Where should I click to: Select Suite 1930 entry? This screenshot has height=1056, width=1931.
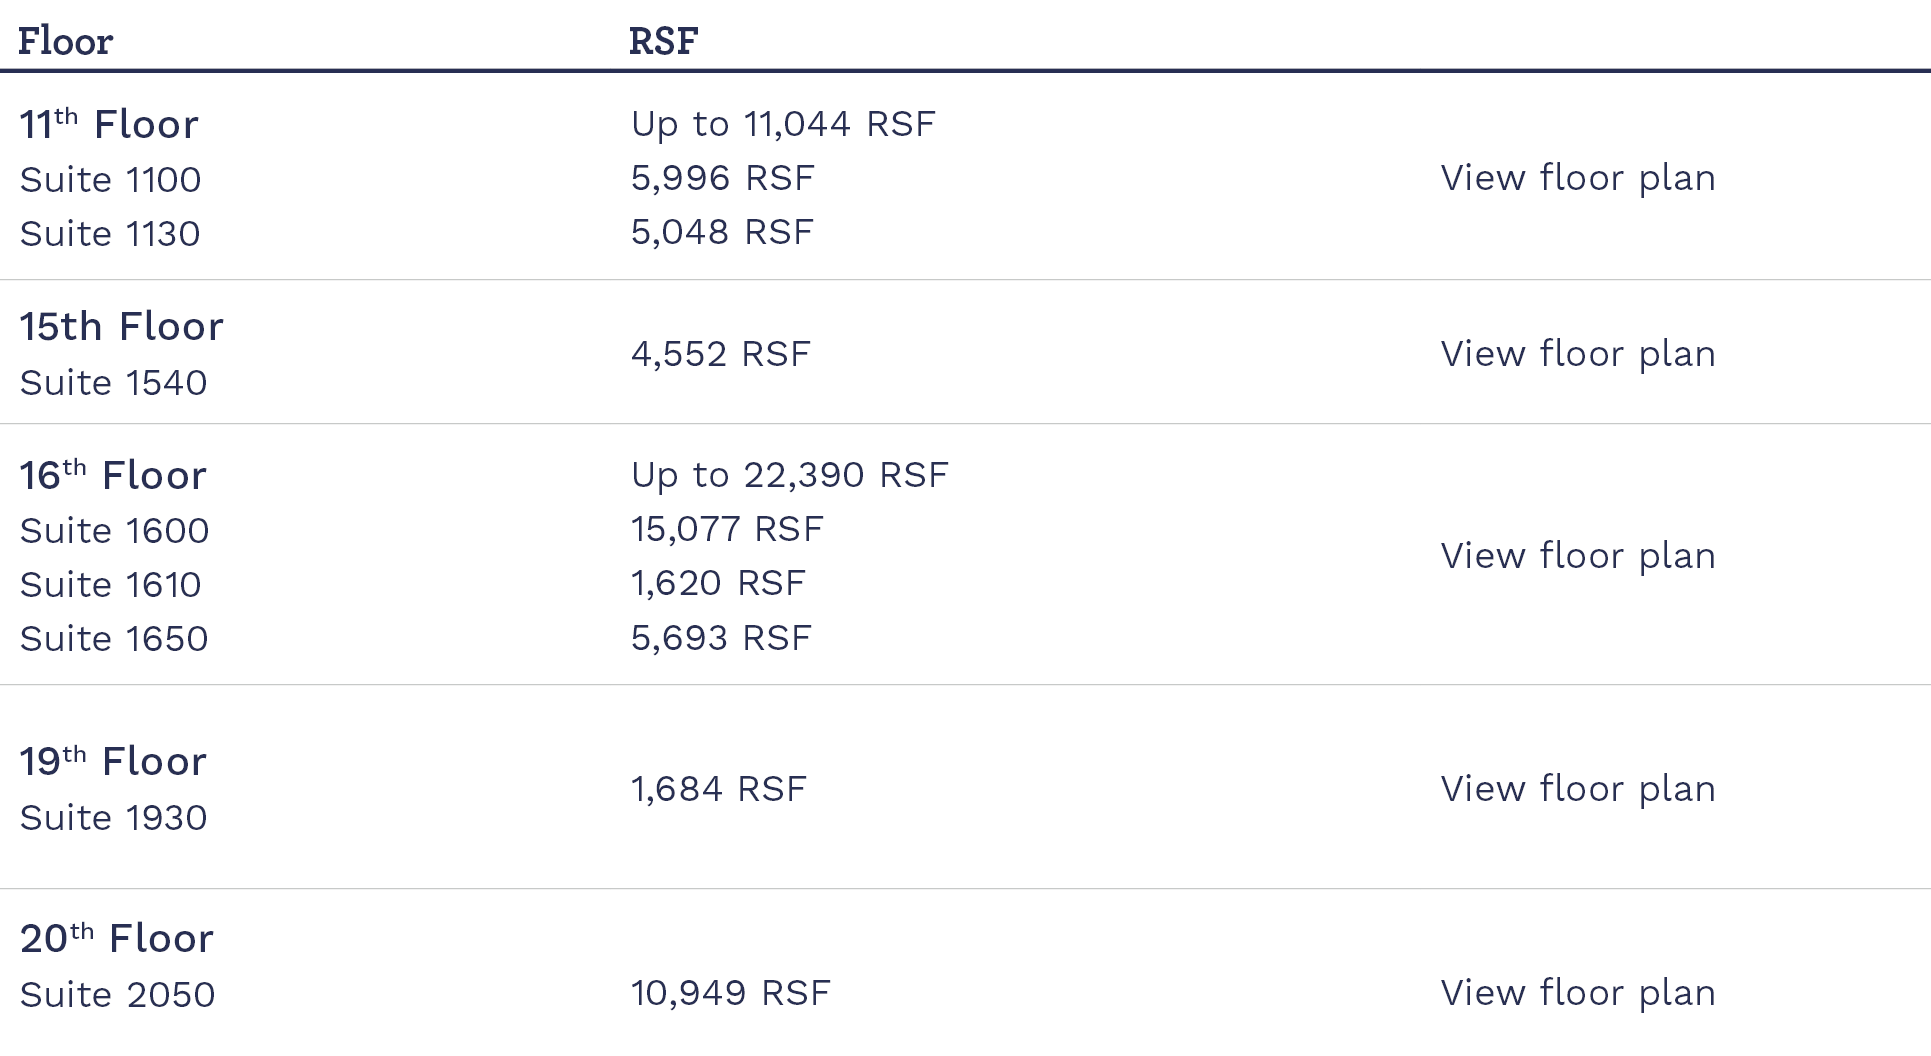pos(113,818)
